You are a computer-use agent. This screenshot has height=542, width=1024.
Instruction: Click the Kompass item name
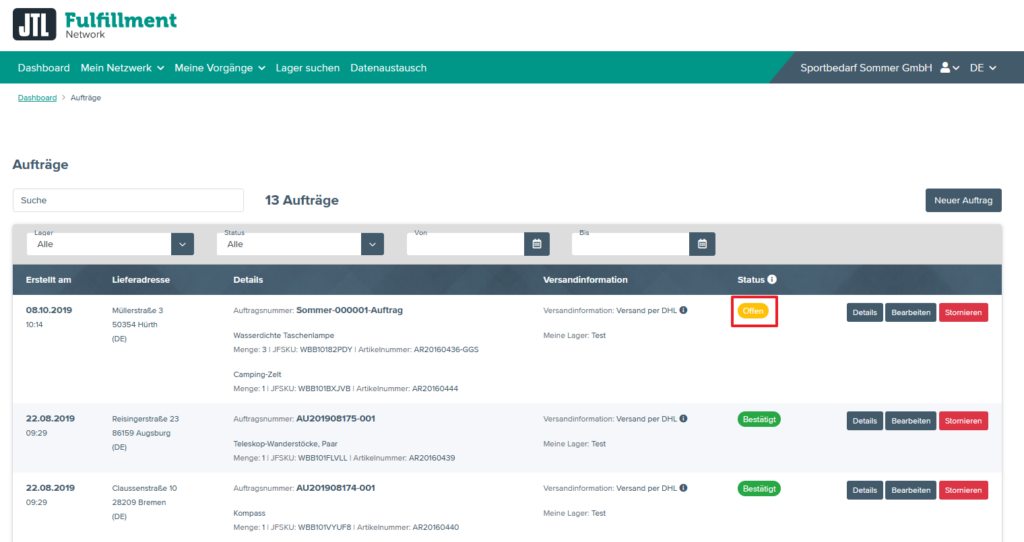tap(249, 513)
